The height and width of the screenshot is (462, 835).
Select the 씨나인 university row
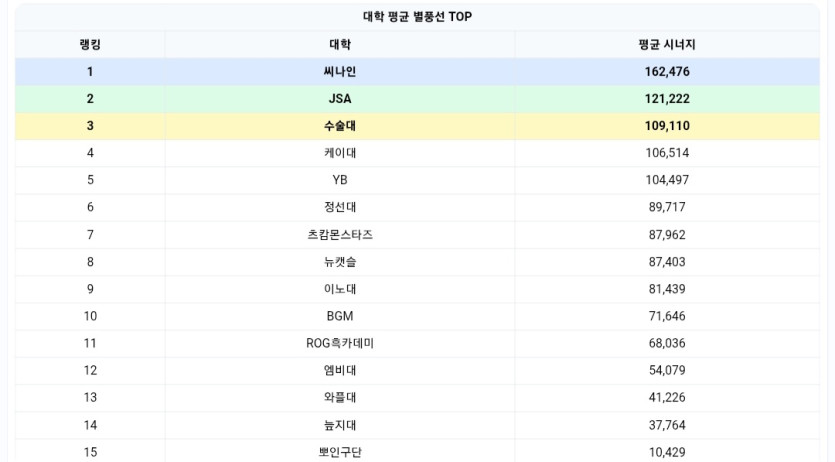pos(340,72)
